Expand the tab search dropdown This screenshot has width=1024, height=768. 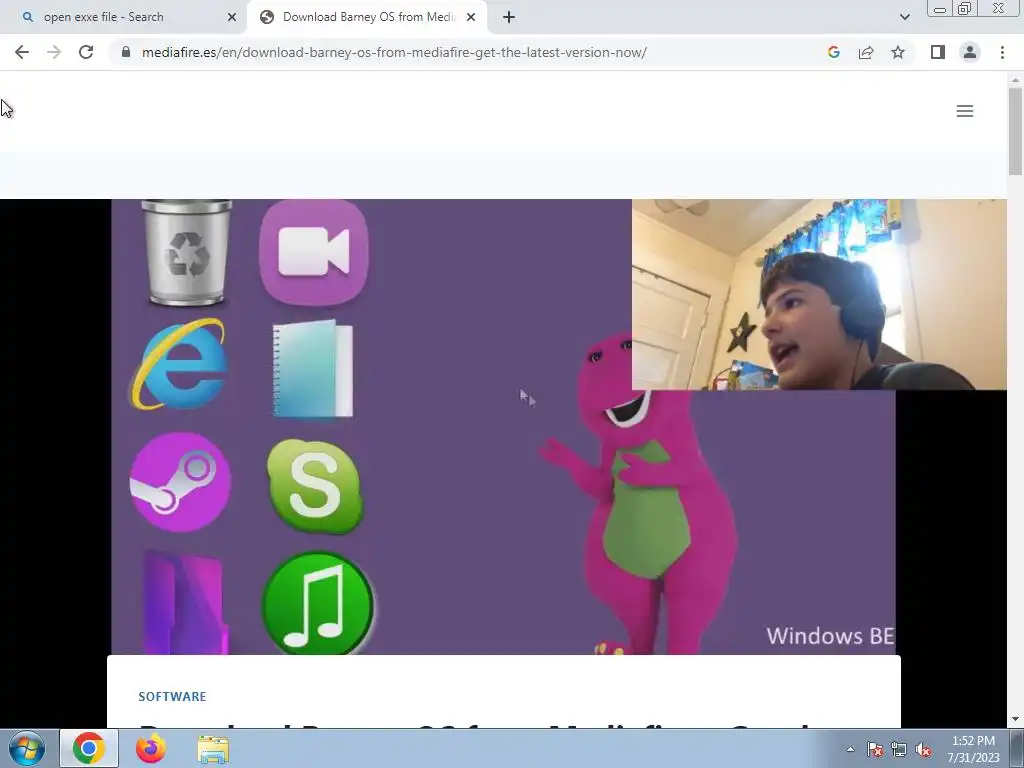(x=904, y=17)
